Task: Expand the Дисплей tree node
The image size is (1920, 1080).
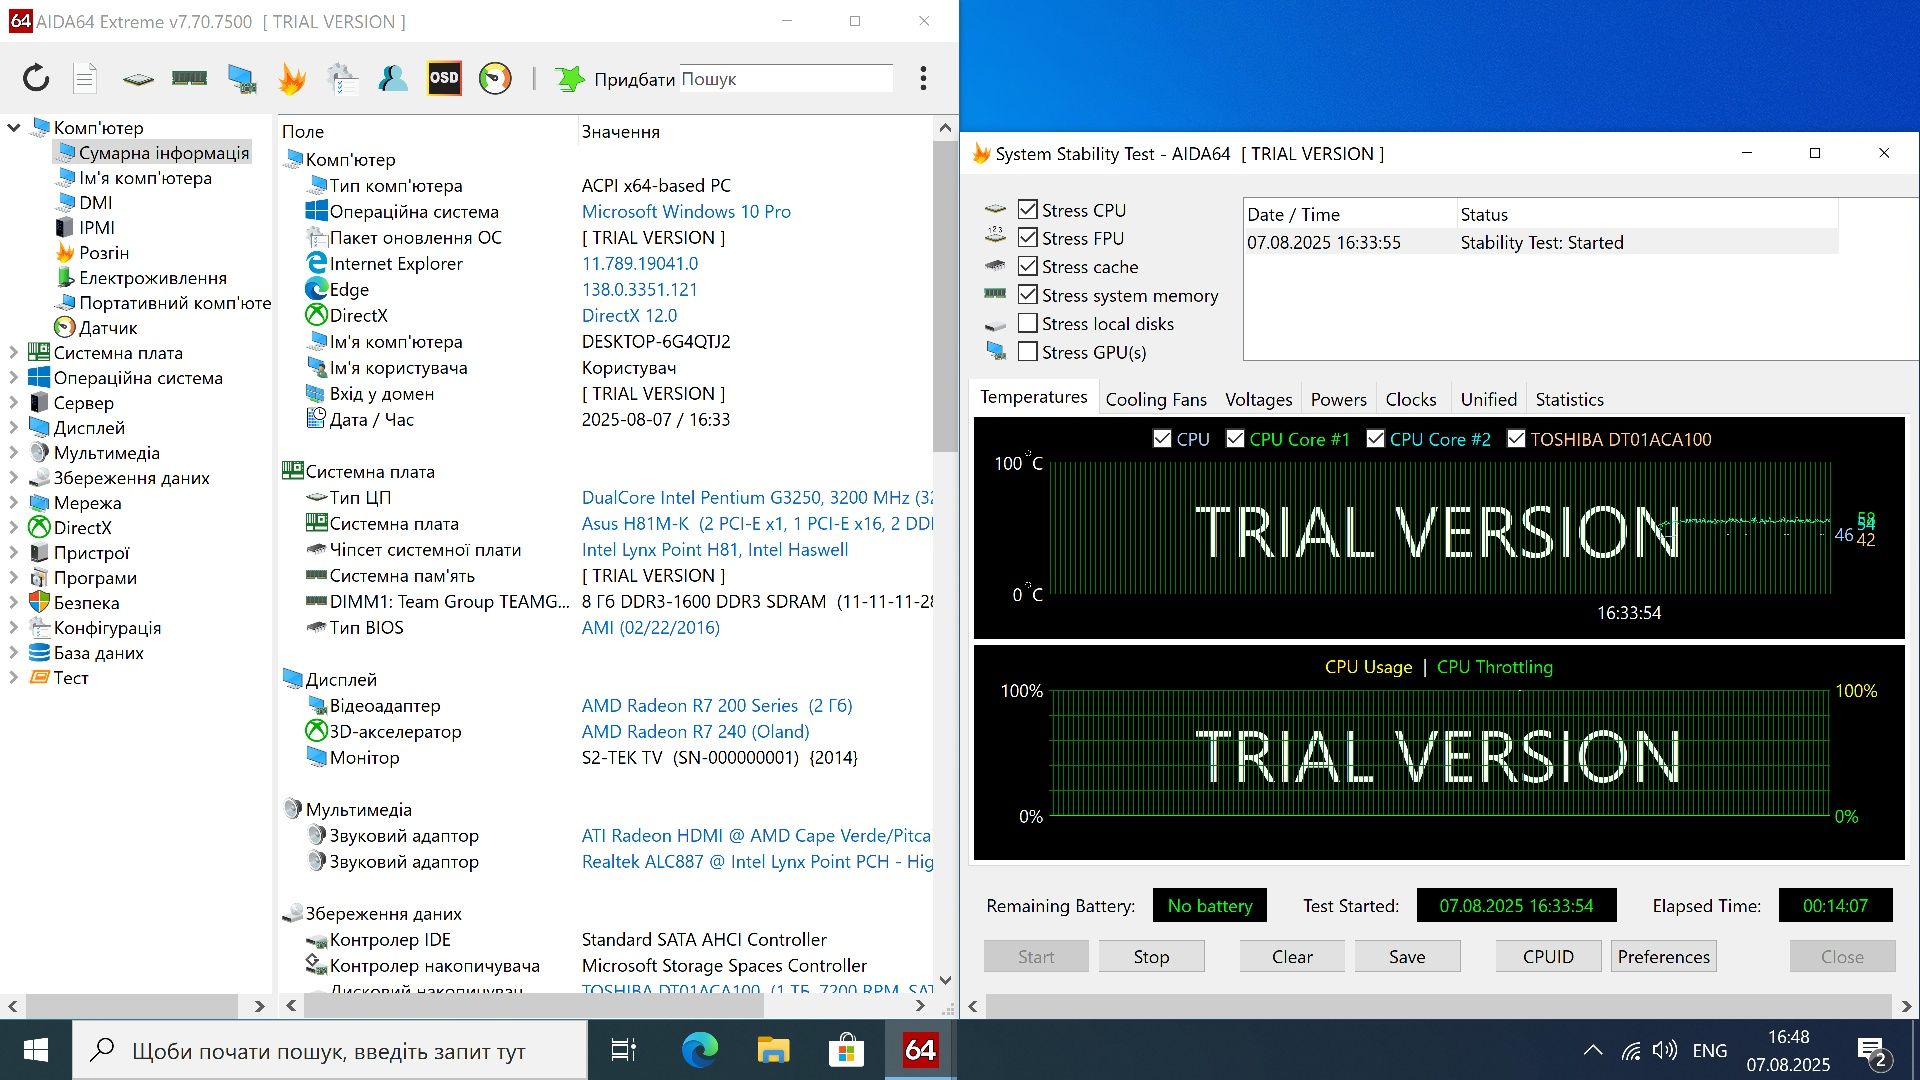Action: click(x=14, y=427)
